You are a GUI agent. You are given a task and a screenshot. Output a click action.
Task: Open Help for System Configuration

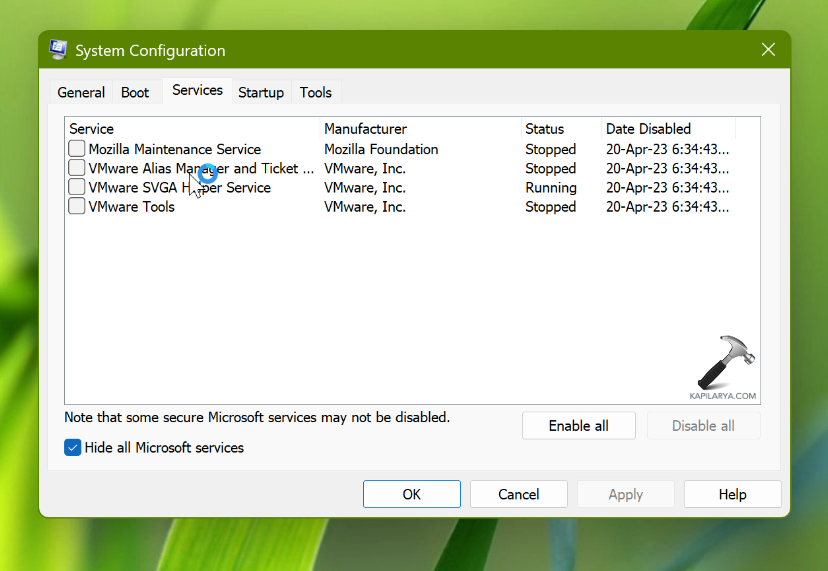click(x=732, y=494)
